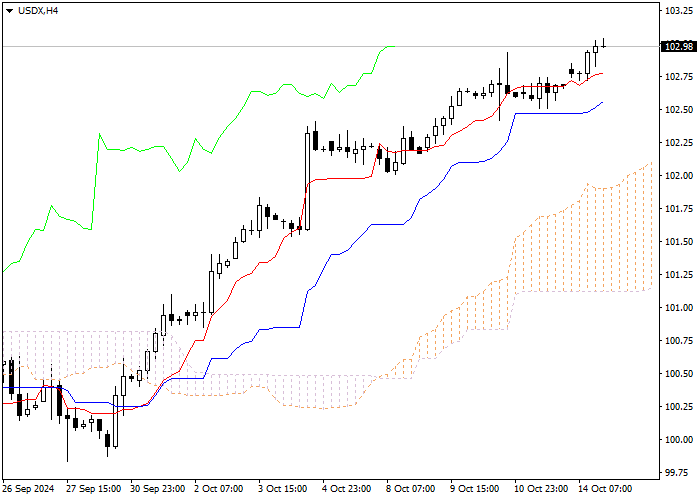Click the 101.50 price axis label
The image size is (700, 500).
[x=679, y=242]
